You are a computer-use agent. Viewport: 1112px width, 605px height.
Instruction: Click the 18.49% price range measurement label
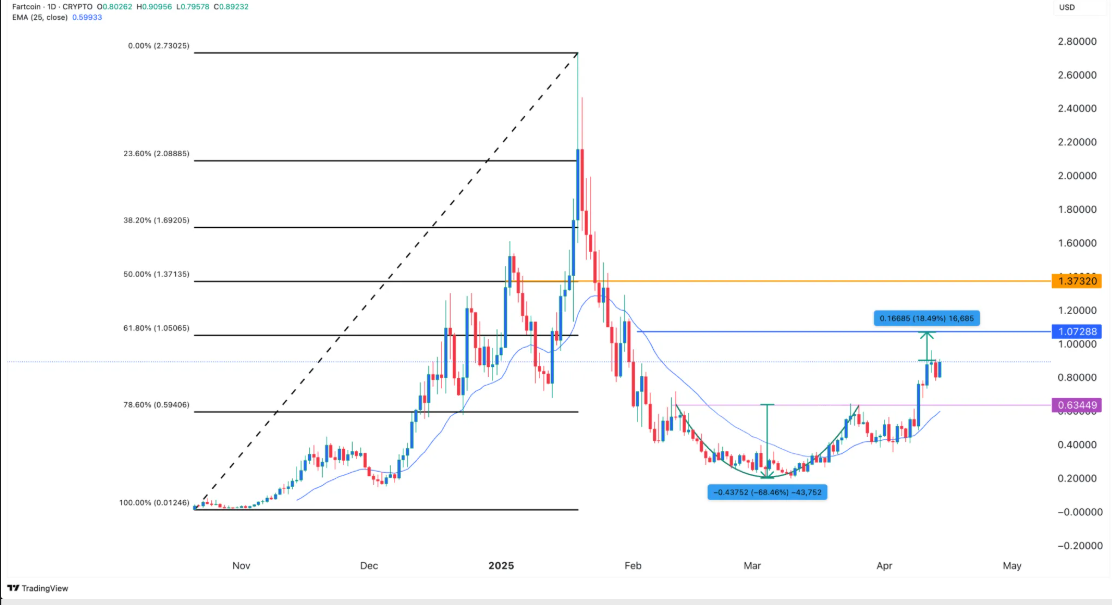pyautogui.click(x=929, y=317)
